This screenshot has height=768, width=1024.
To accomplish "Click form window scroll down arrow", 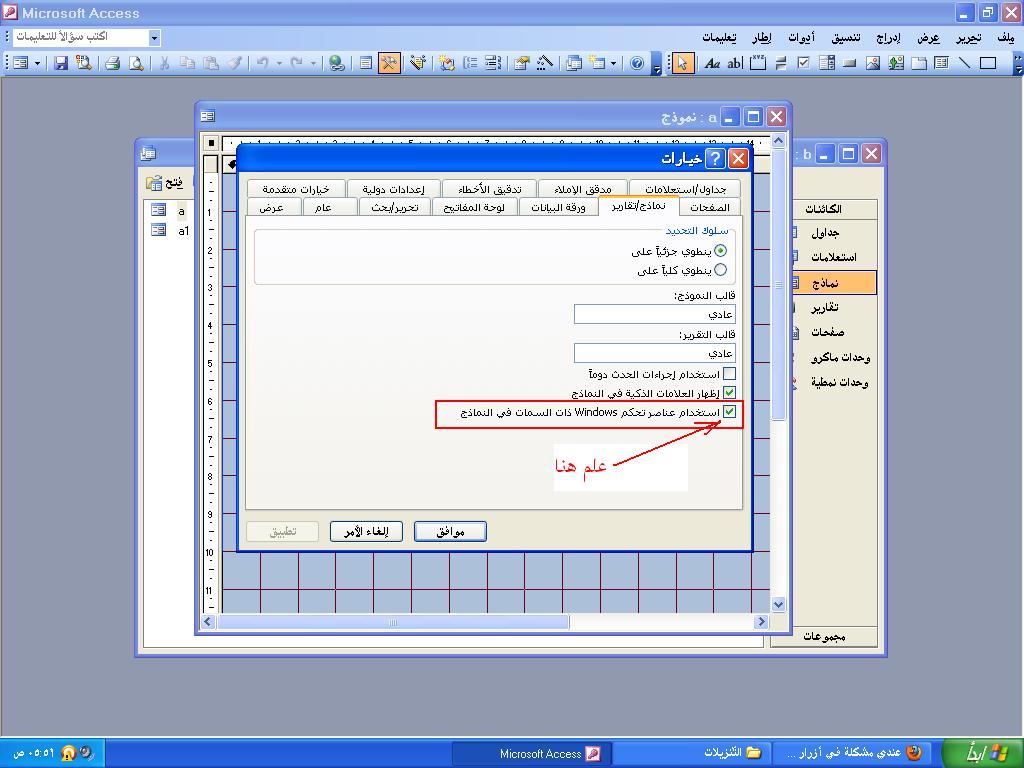I will point(778,604).
